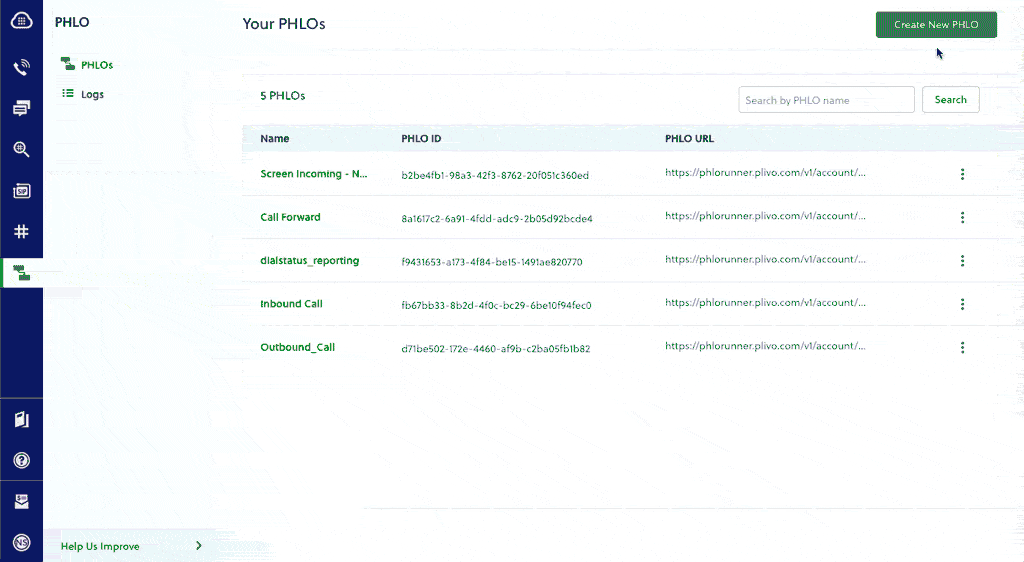Open the Messaging chat icon in sidebar

click(x=21, y=108)
